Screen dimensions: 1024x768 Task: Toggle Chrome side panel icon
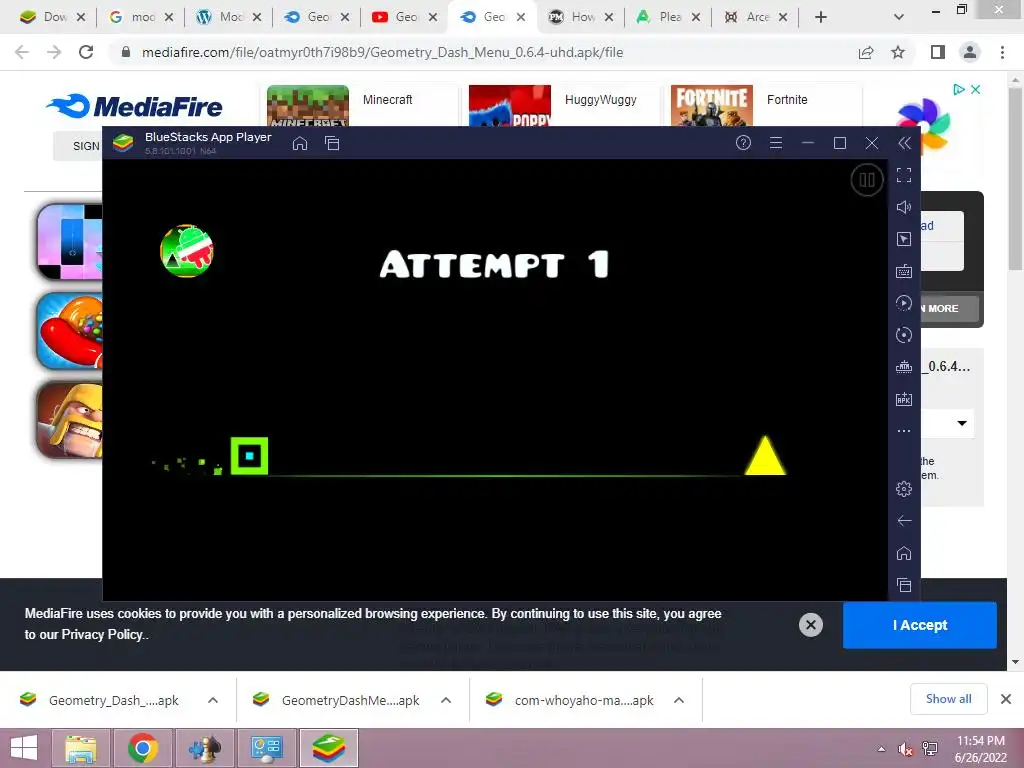pyautogui.click(x=938, y=52)
